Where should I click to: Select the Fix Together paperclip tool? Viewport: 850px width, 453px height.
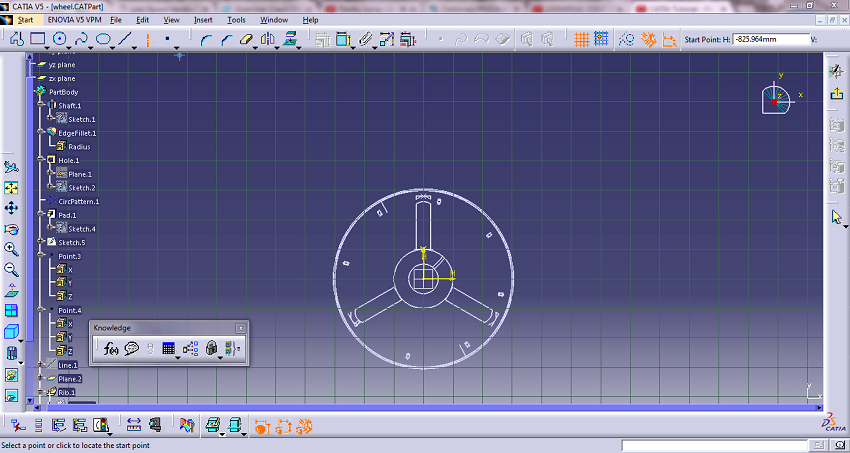pyautogui.click(x=365, y=39)
